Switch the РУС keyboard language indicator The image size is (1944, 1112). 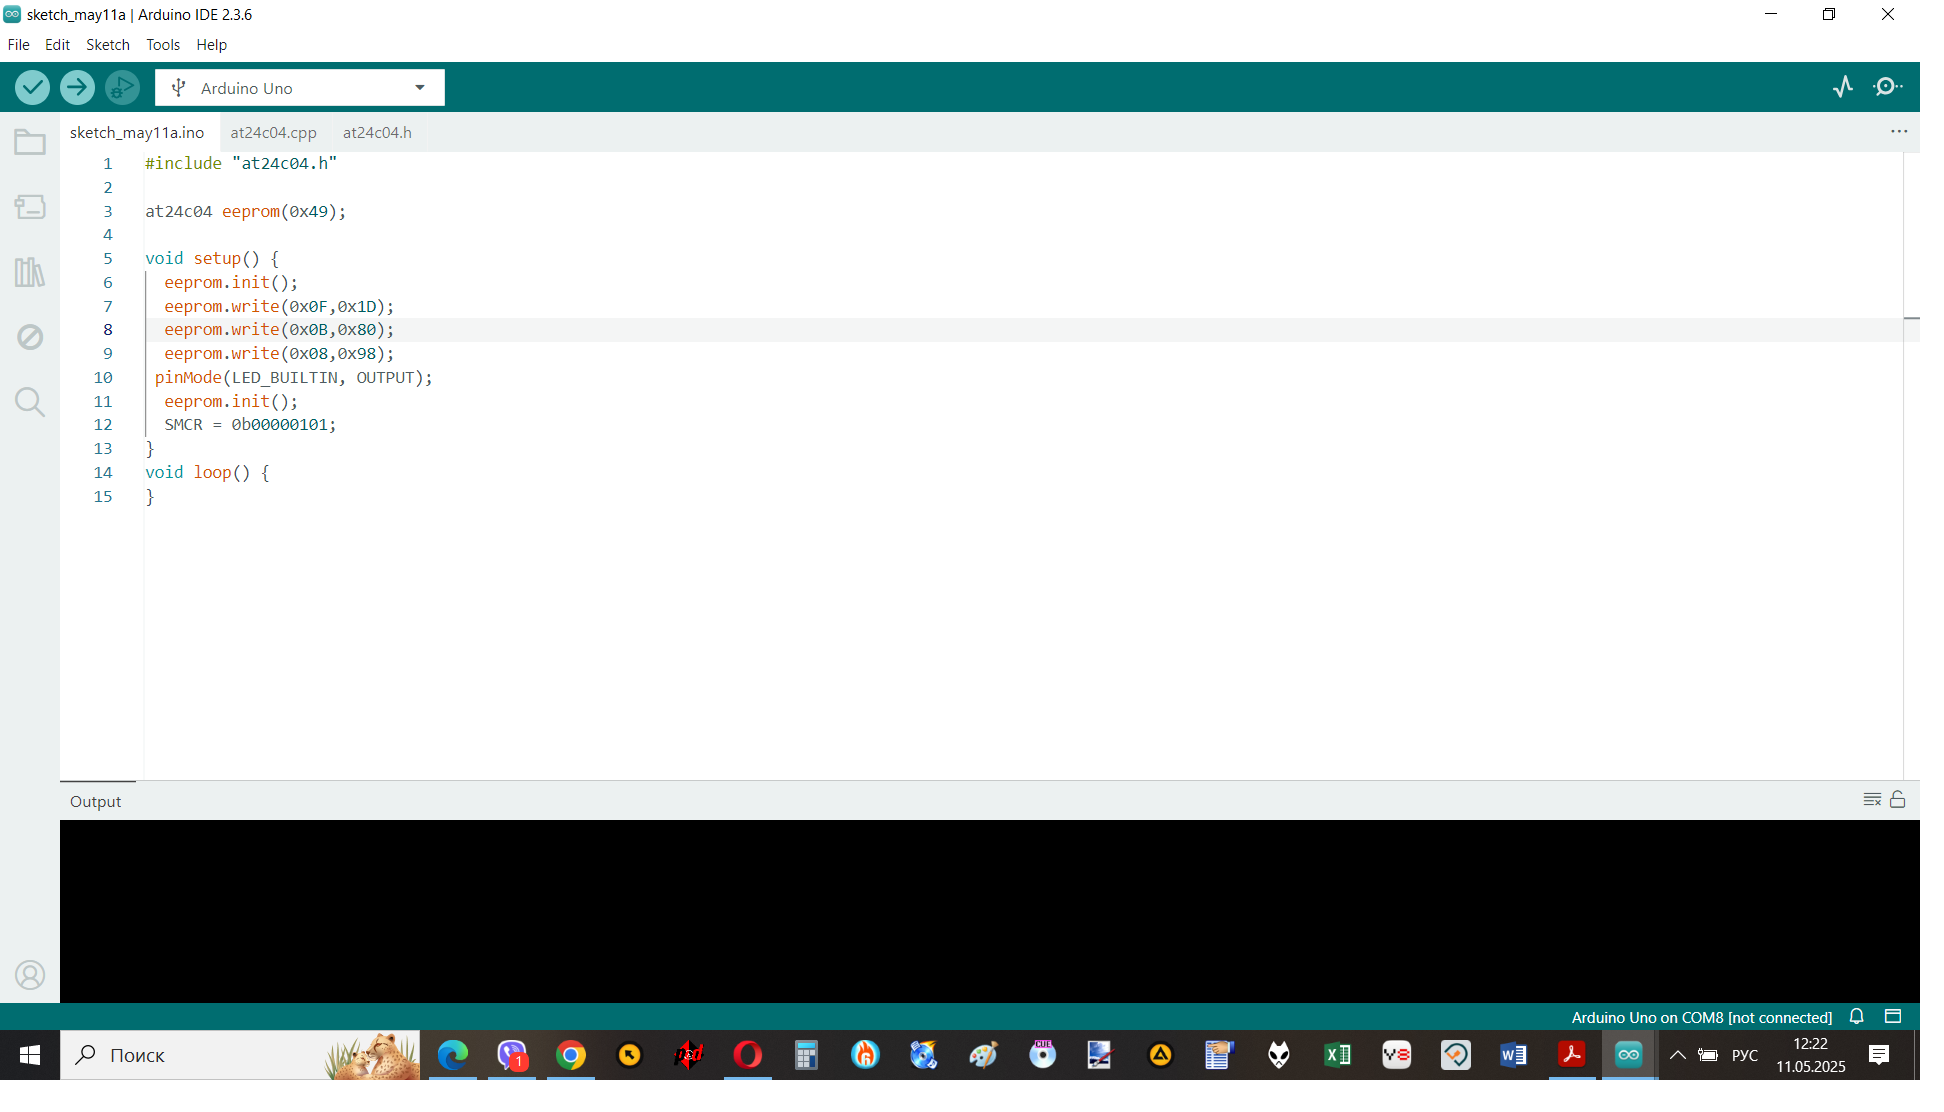(1745, 1055)
